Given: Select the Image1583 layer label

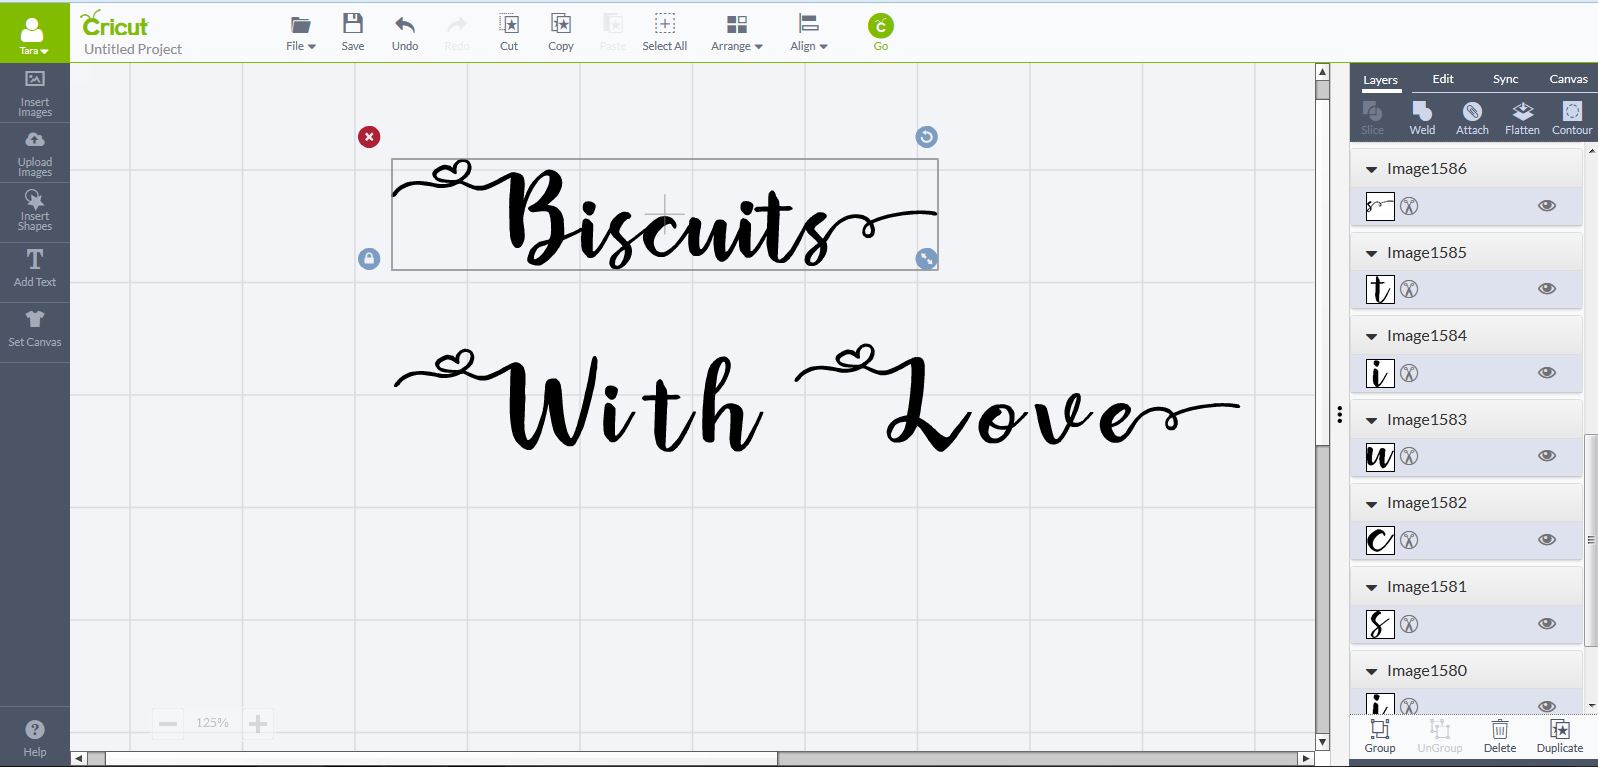Looking at the screenshot, I should [x=1426, y=420].
